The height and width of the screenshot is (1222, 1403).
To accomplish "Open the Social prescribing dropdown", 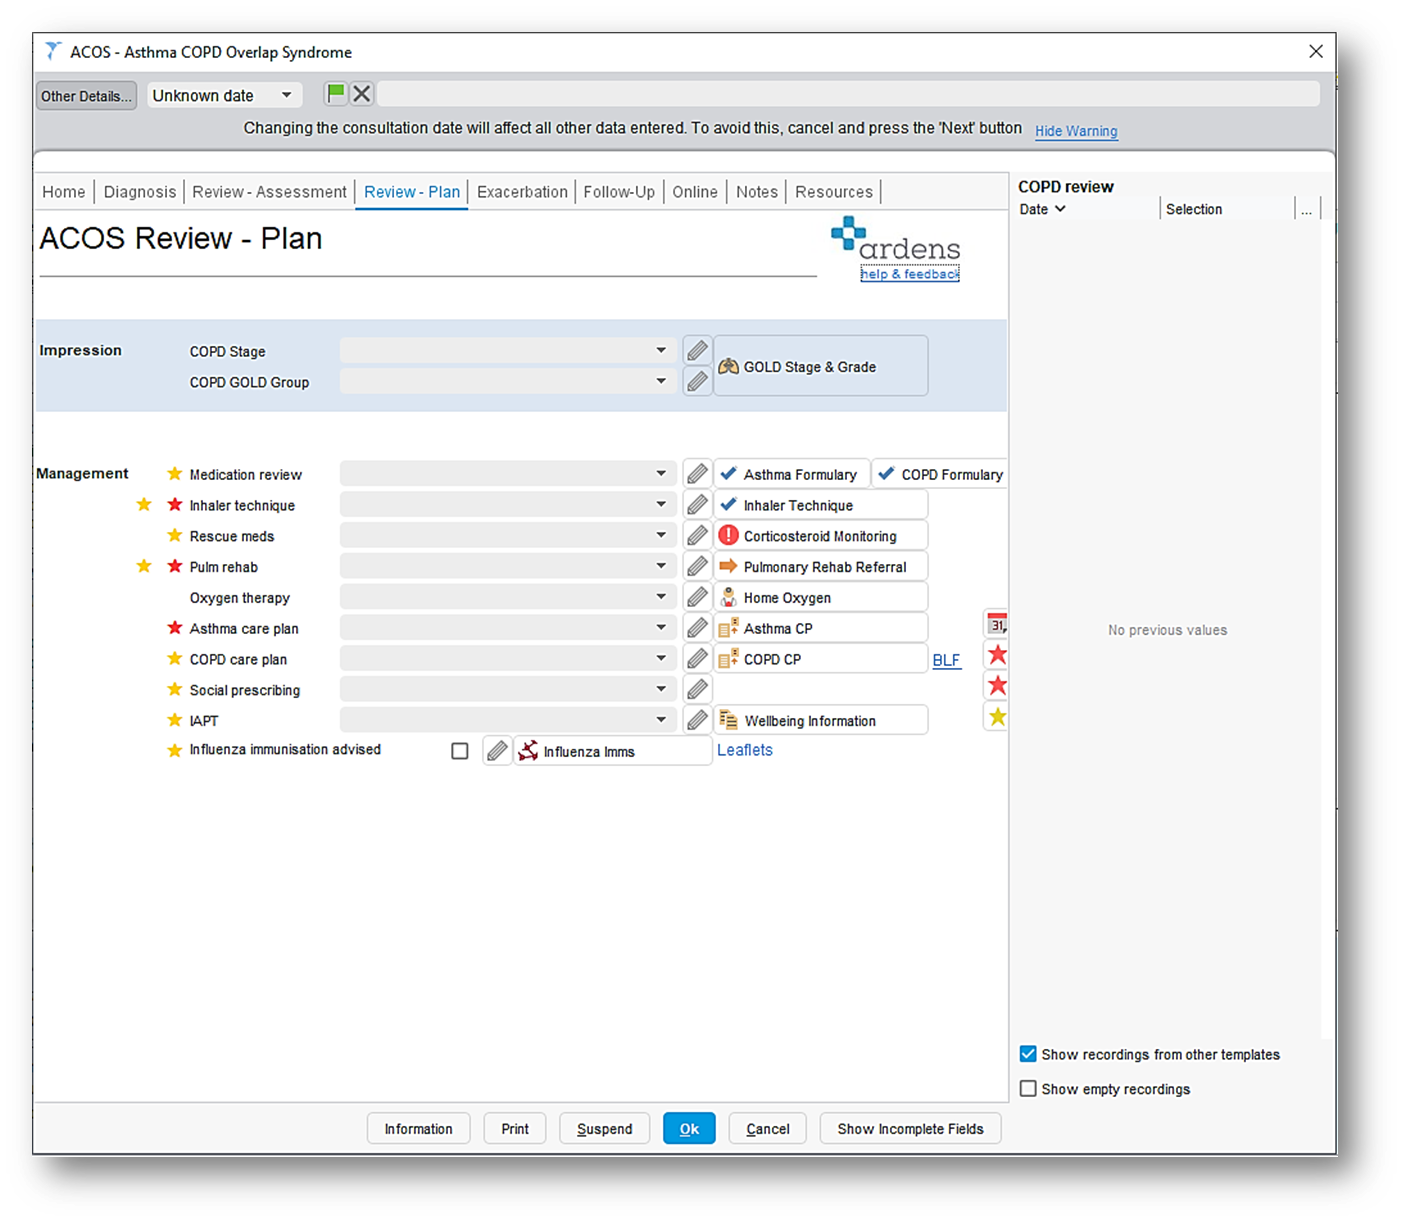I will (508, 689).
